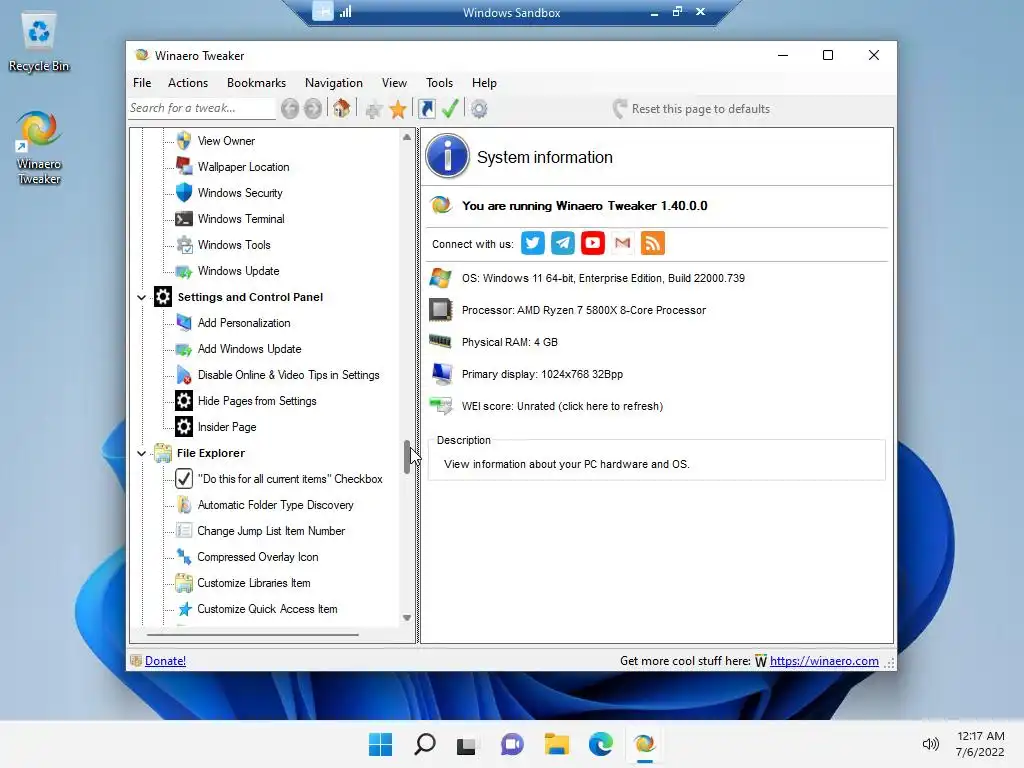
Task: Click the Donate! link
Action: click(165, 661)
